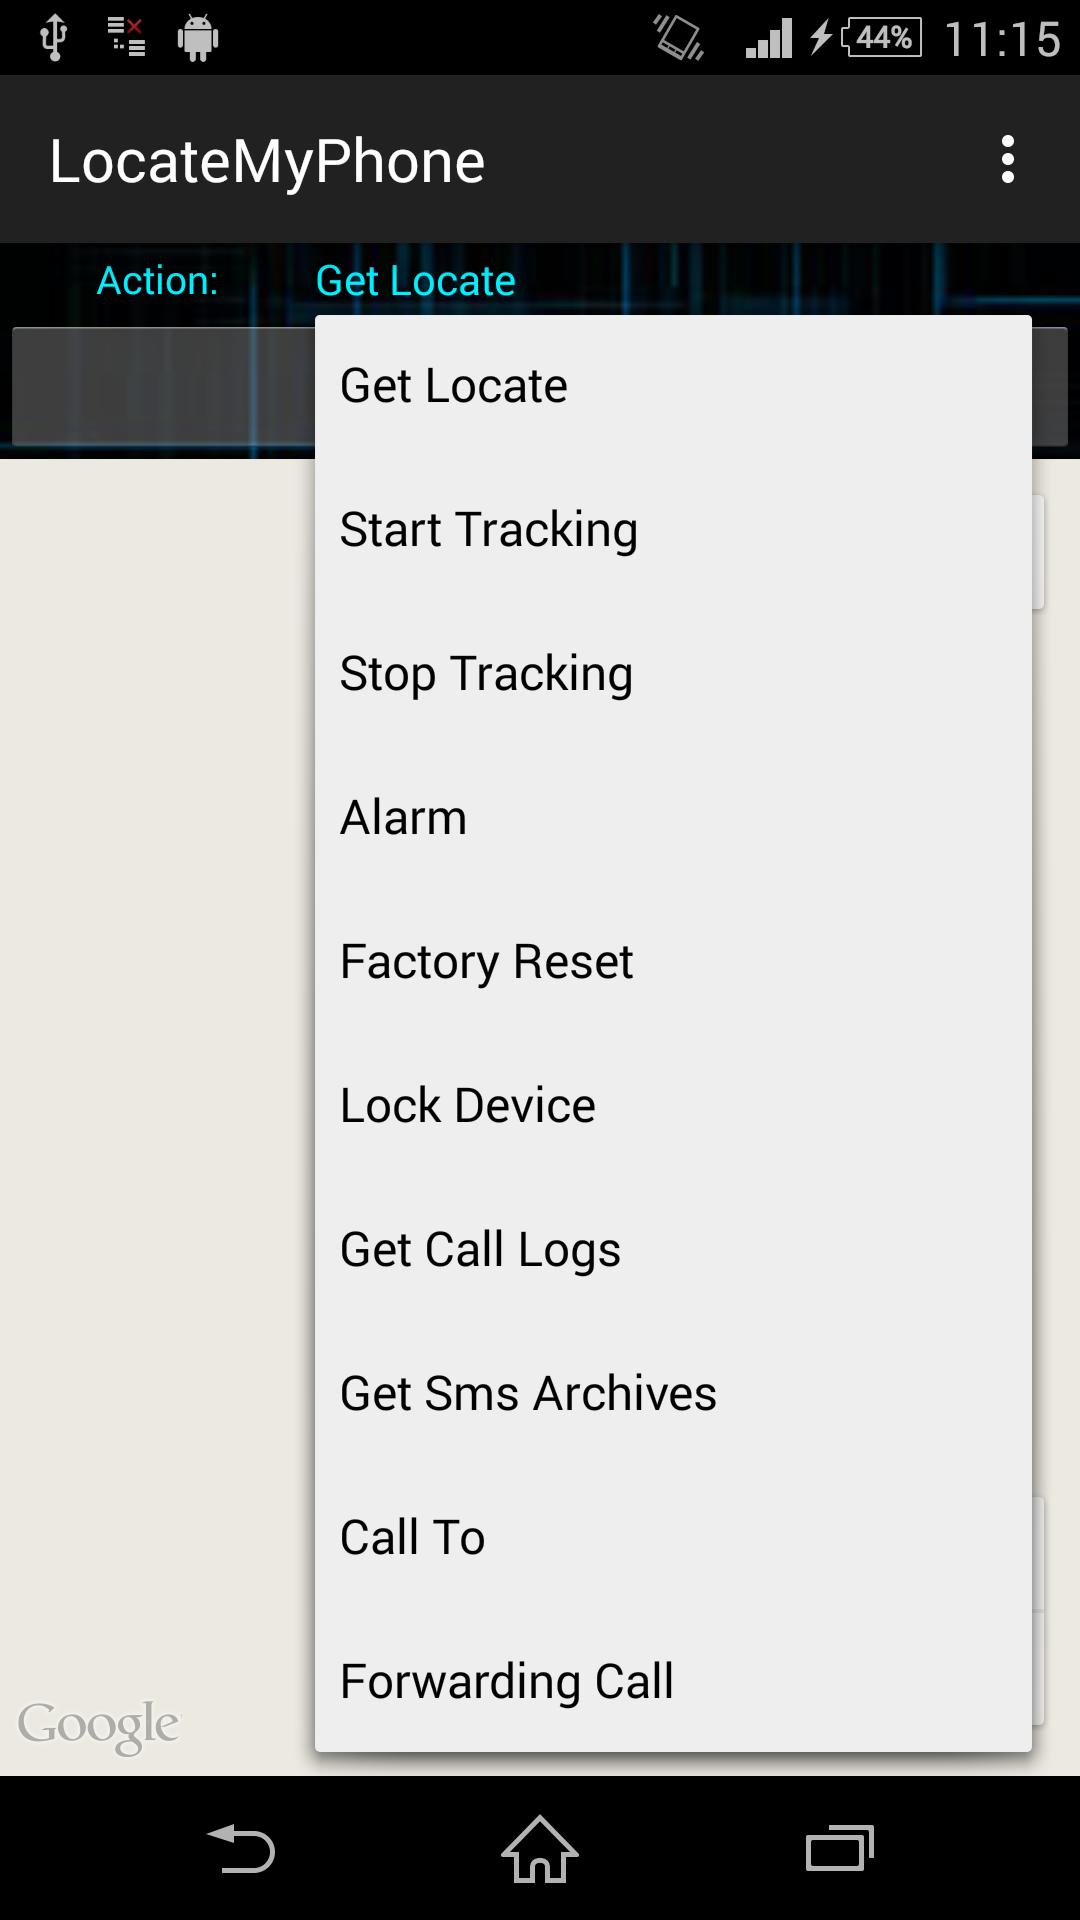
Task: Tap the battery 44% indicator
Action: [882, 38]
